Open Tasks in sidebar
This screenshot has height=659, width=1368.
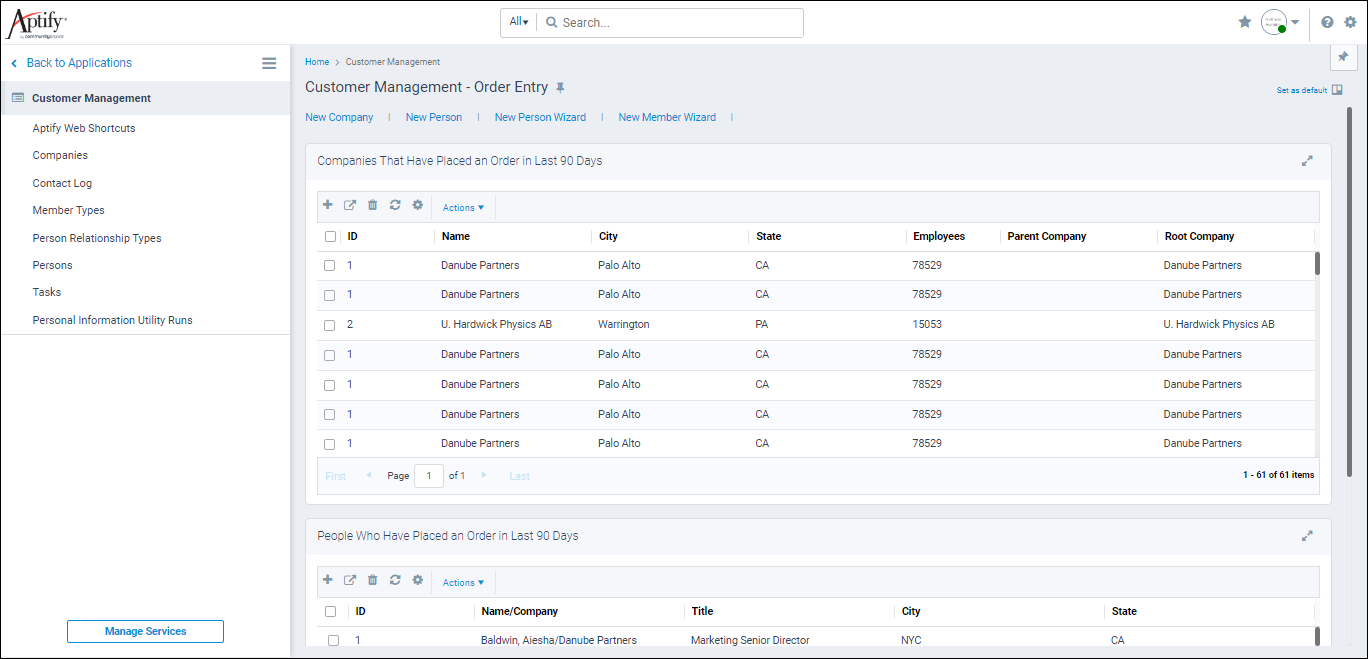tap(47, 292)
